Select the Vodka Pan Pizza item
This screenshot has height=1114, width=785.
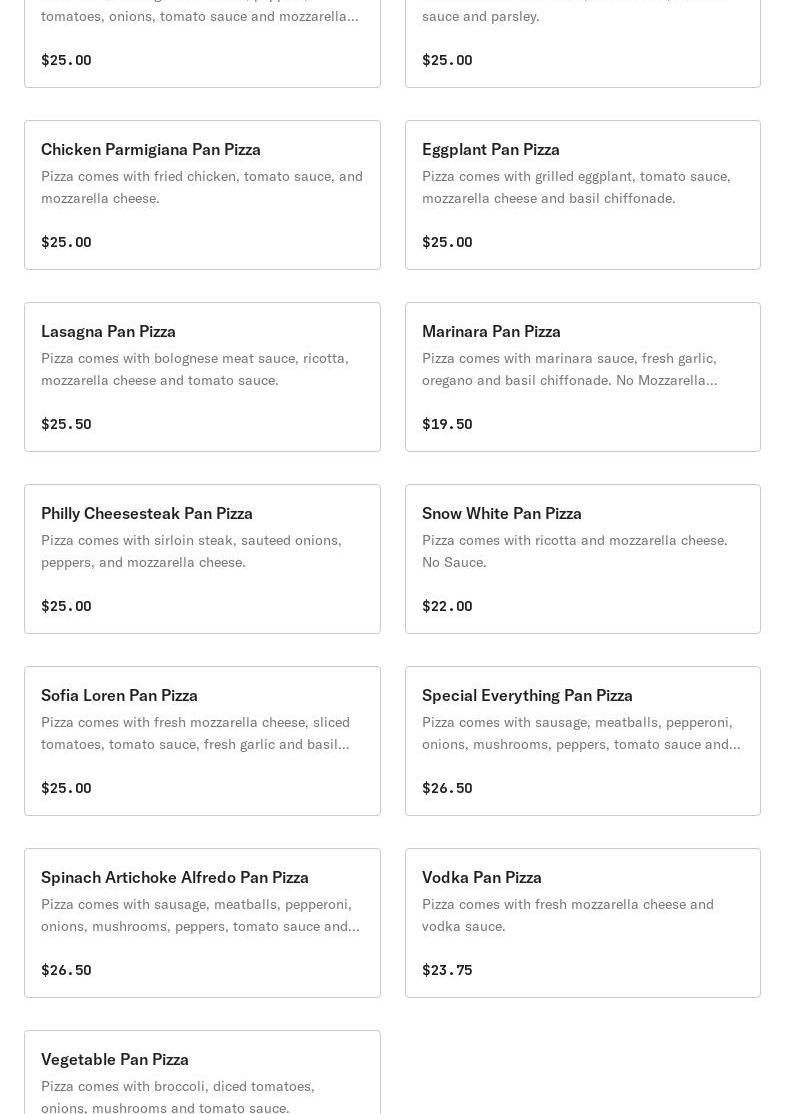[x=582, y=923]
